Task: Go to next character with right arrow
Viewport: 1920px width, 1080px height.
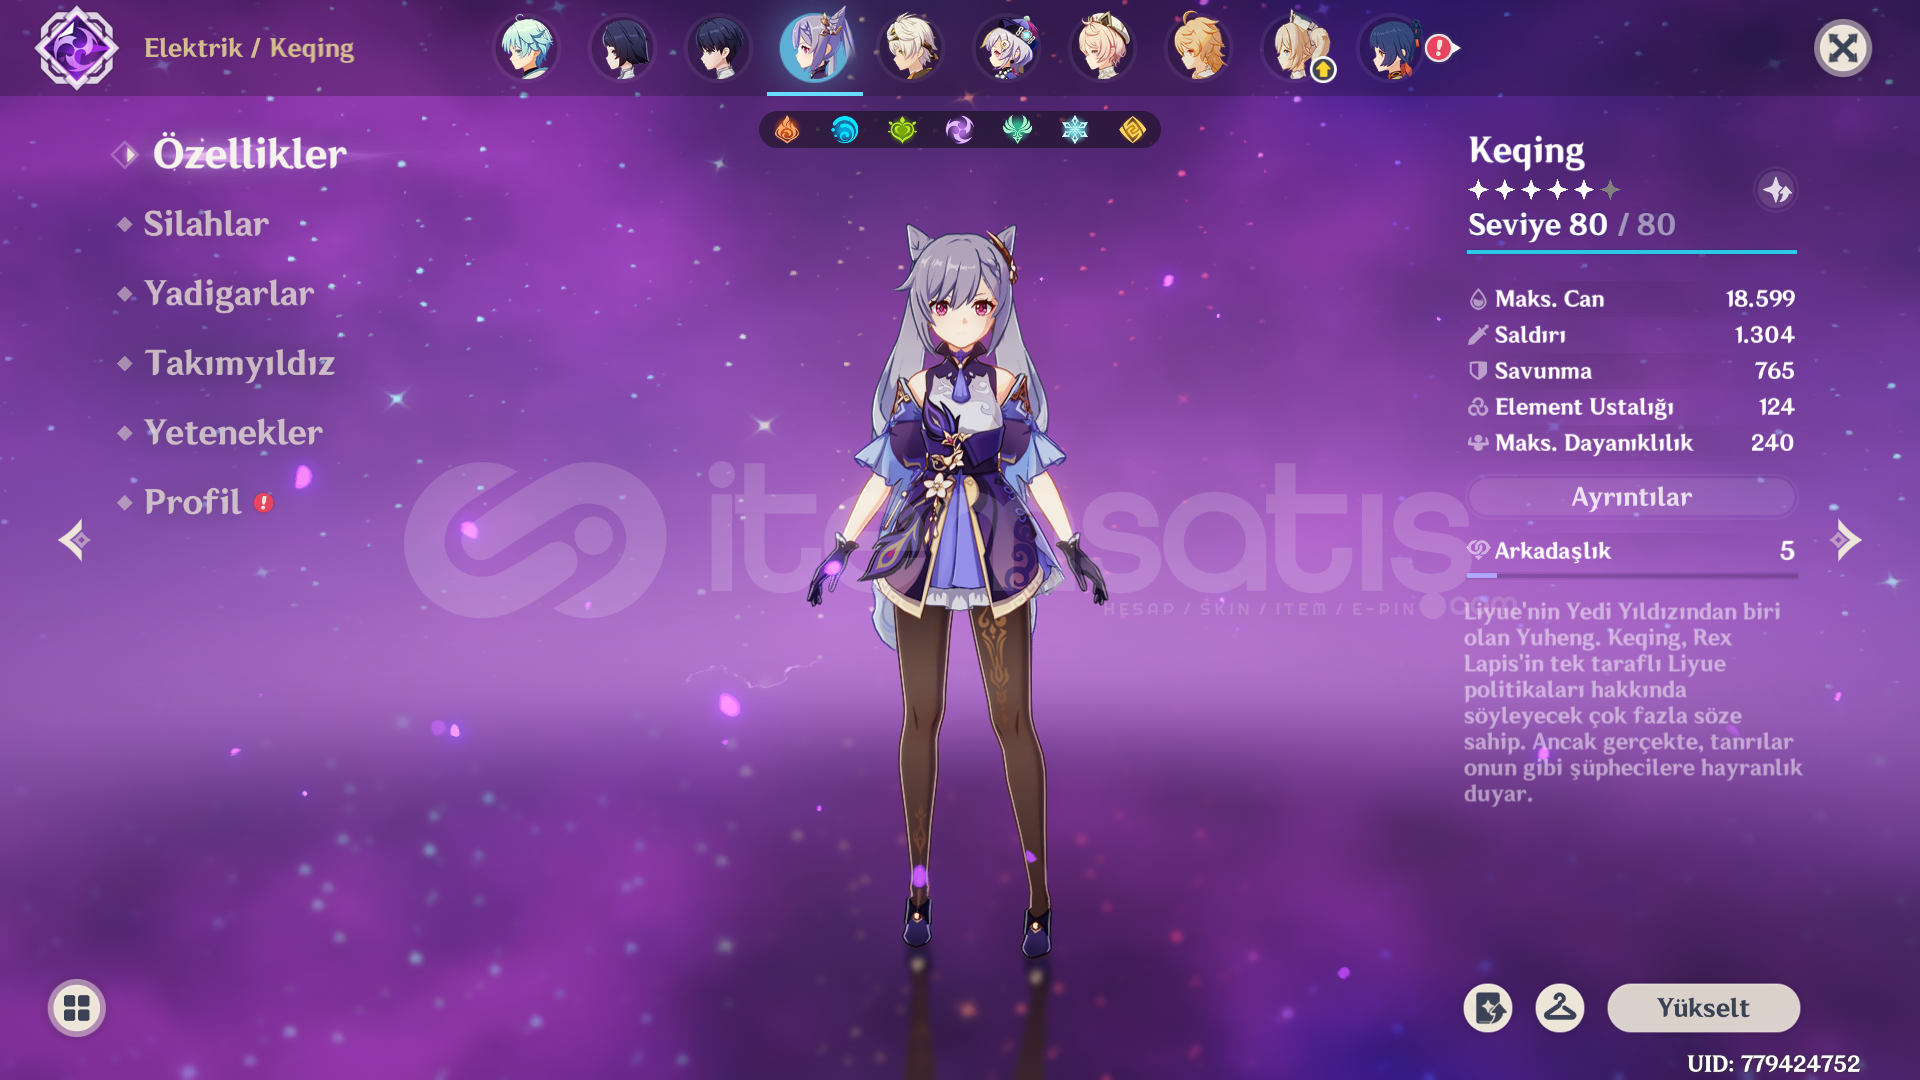Action: pos(1845,540)
